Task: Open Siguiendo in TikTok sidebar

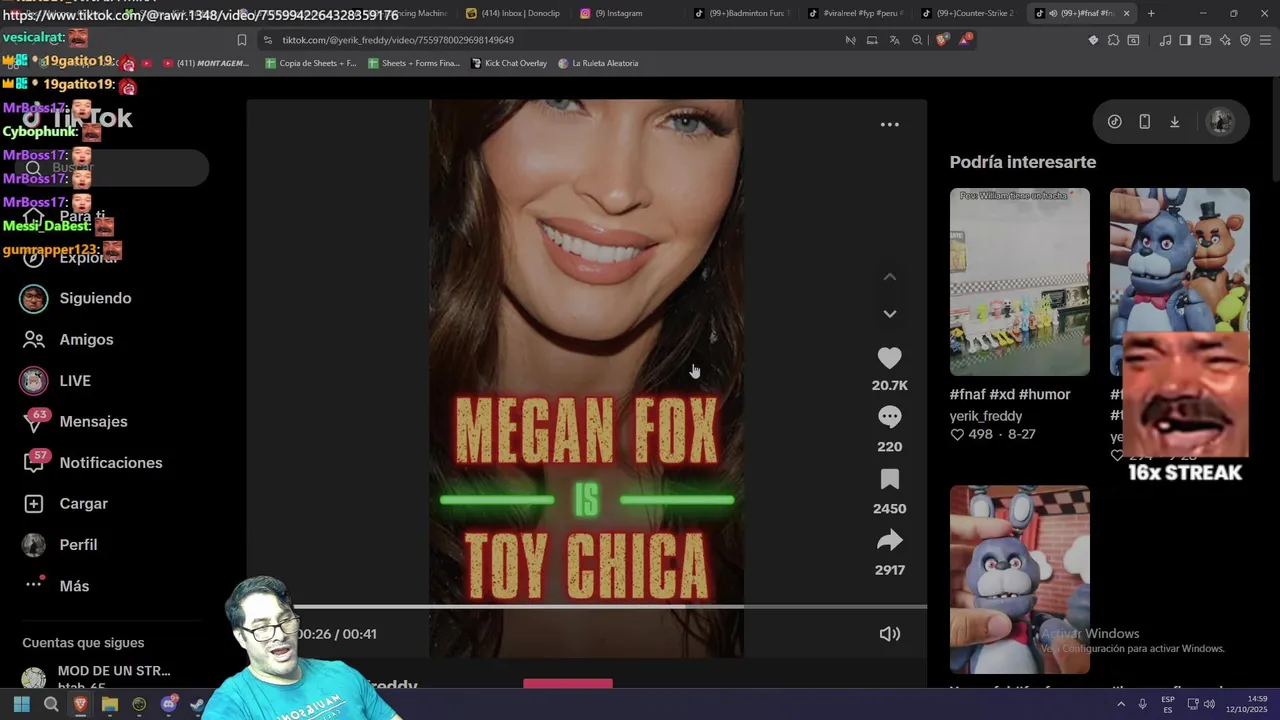Action: click(x=77, y=298)
